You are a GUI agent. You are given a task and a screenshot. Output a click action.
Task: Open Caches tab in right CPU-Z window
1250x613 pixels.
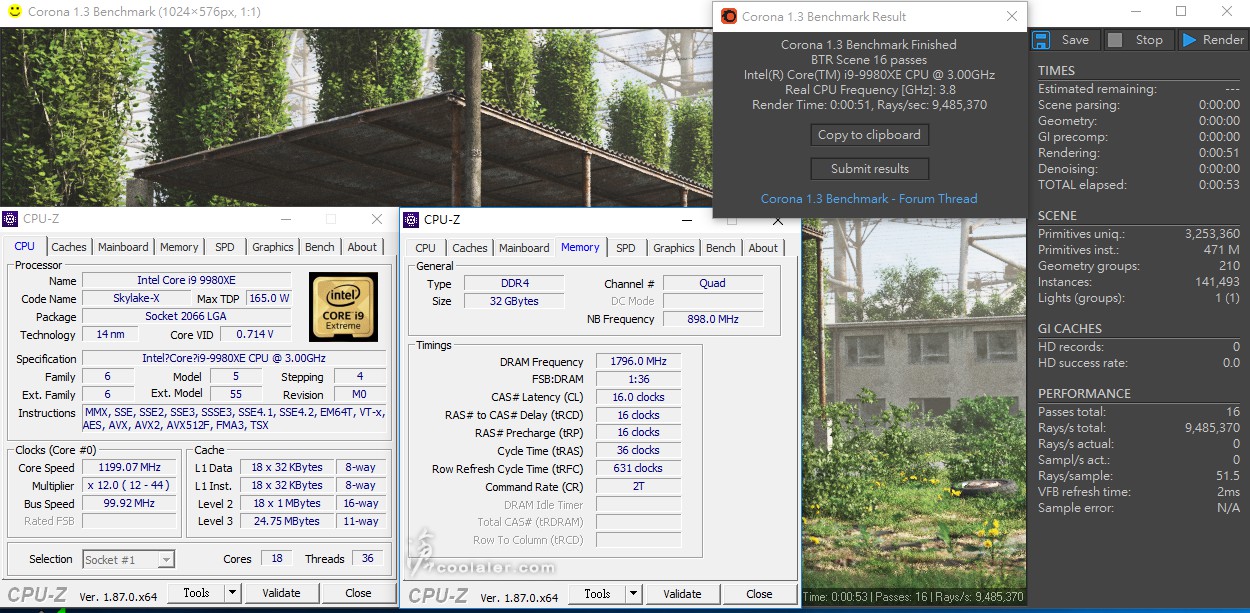click(470, 248)
